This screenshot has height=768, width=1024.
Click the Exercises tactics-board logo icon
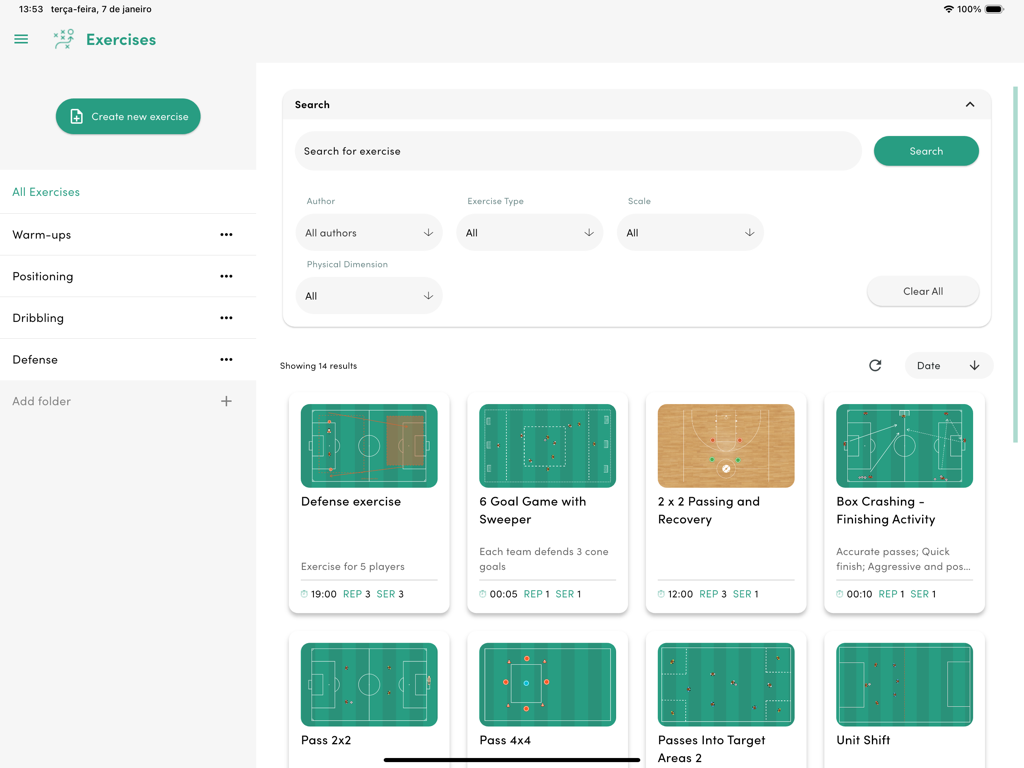click(x=62, y=39)
